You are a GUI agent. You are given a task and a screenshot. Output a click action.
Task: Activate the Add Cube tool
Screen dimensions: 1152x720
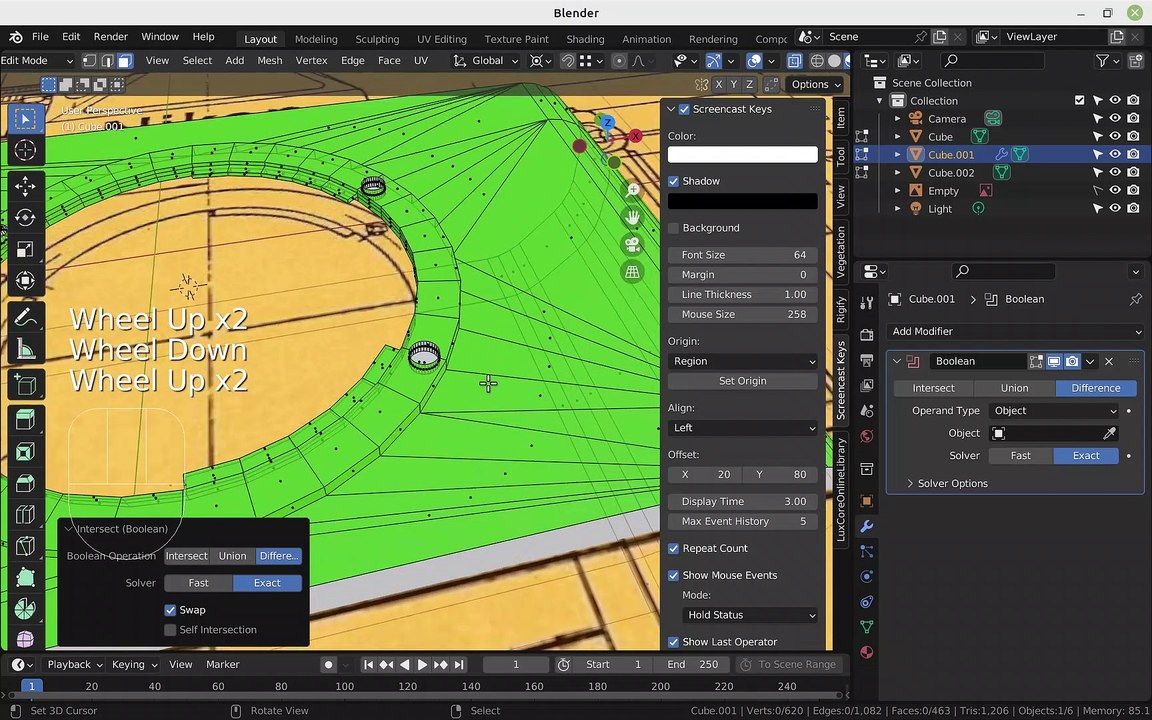[25, 385]
